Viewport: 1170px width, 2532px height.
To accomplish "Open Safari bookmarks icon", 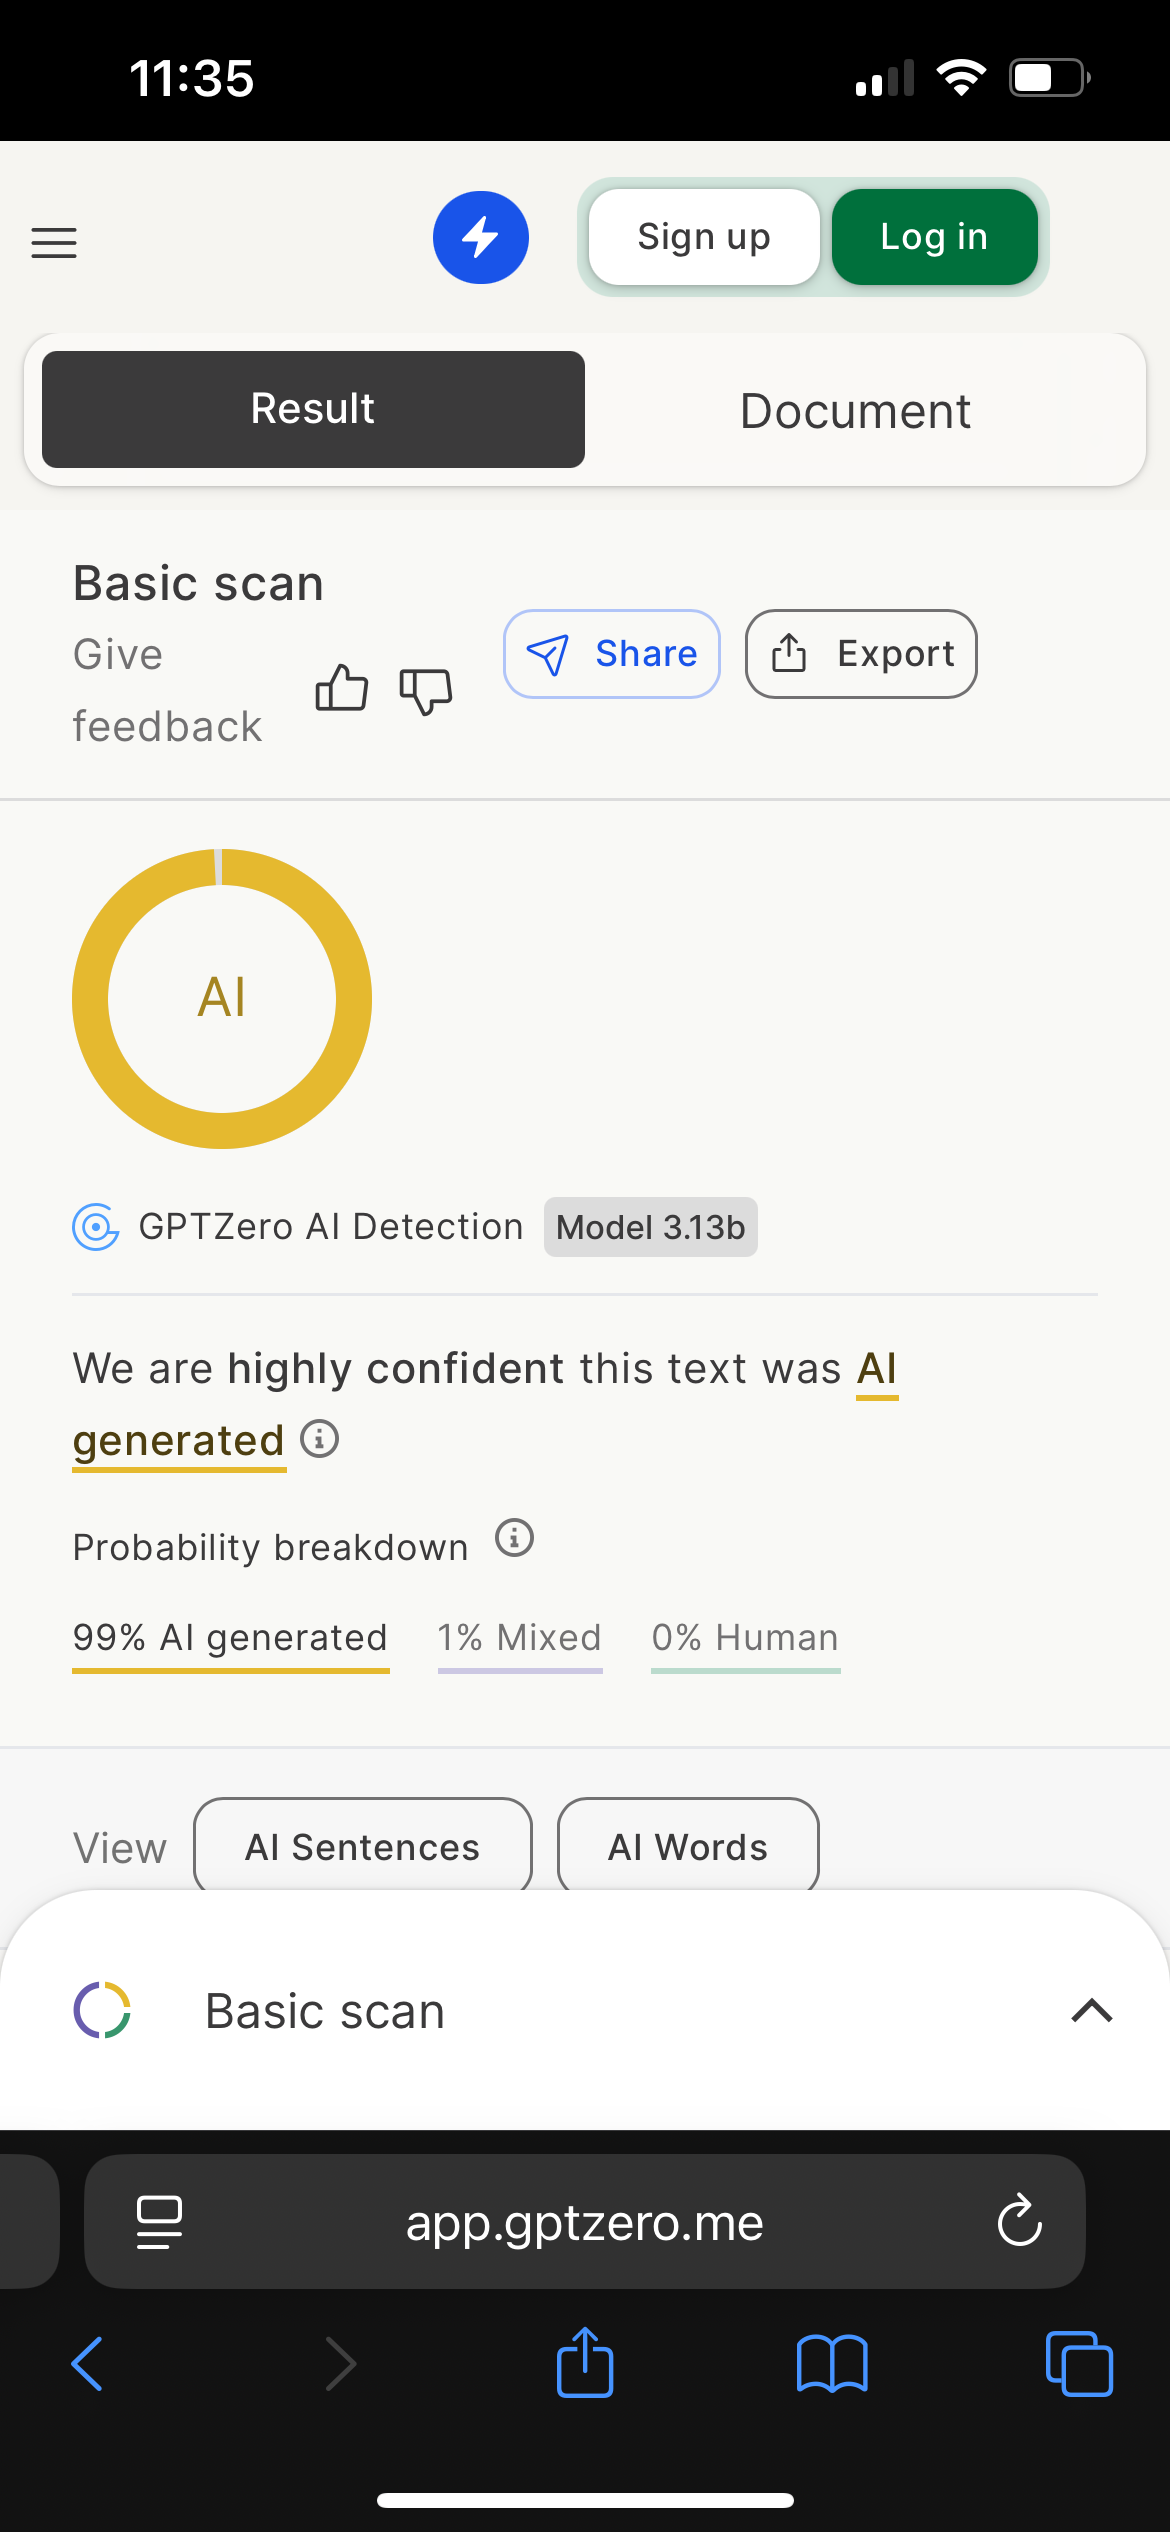I will coord(832,2364).
